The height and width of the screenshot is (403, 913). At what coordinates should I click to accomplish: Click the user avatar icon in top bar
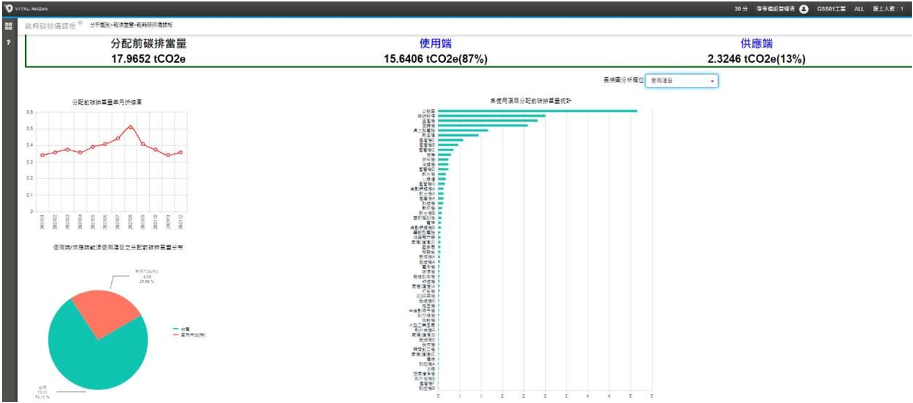804,8
